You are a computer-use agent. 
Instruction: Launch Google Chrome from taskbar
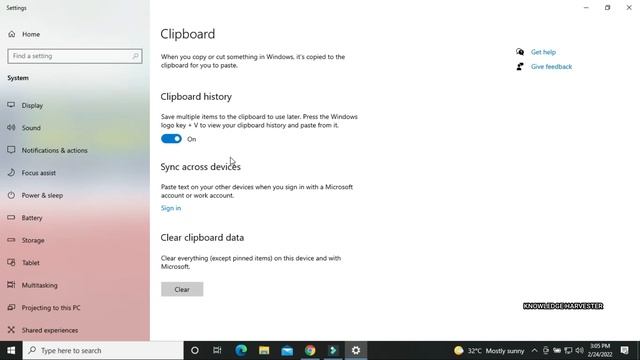coord(310,351)
